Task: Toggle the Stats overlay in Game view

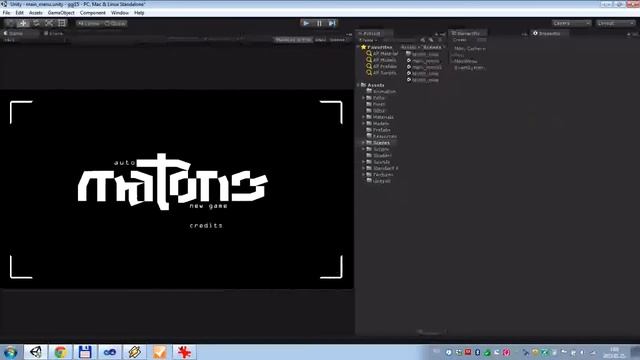Action: point(320,40)
